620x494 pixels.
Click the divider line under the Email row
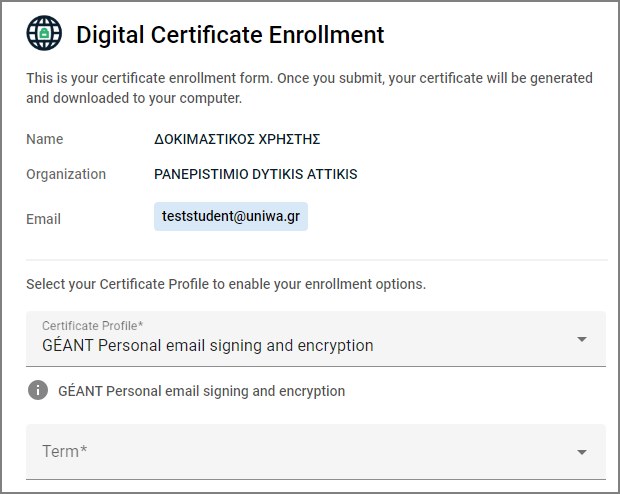(x=317, y=260)
